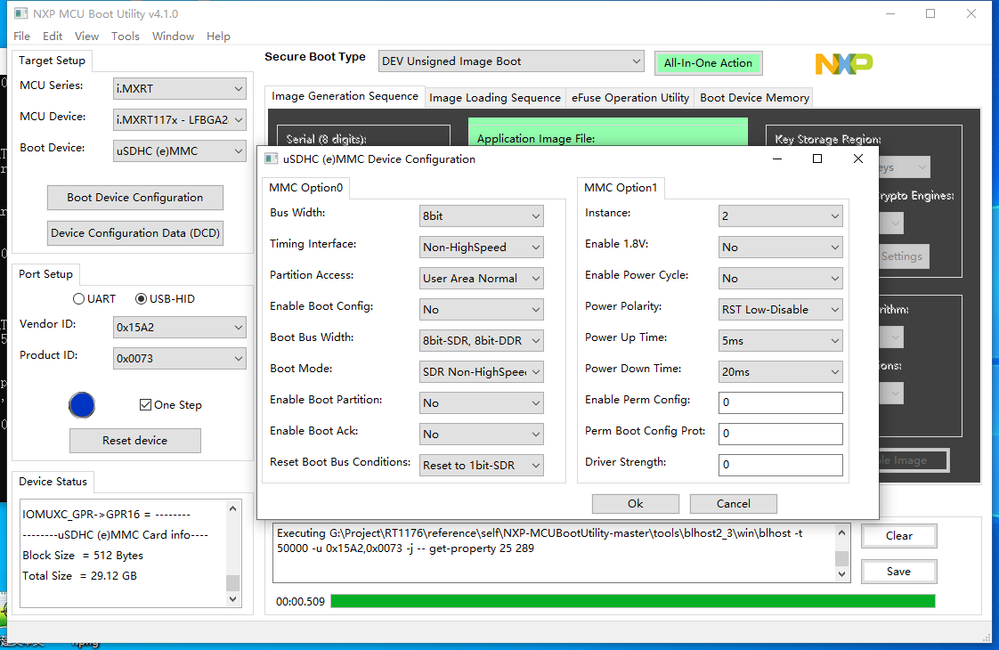999x650 pixels.
Task: Open the Timing Interface dropdown
Action: [x=481, y=247]
